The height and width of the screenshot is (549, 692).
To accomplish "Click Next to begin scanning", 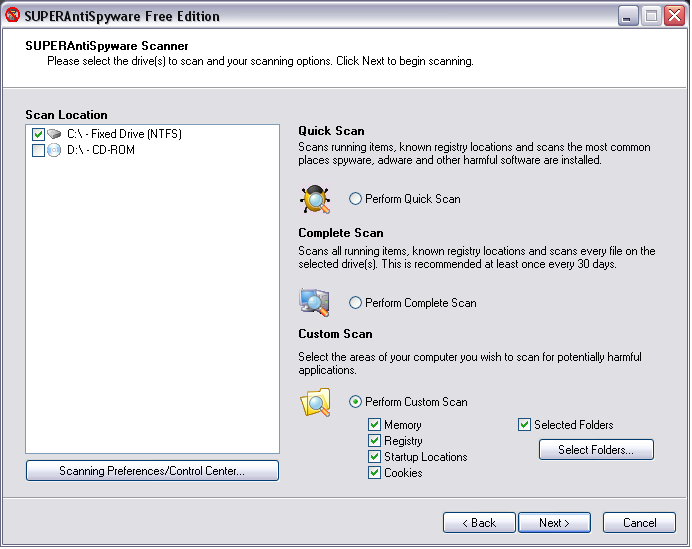I will [554, 523].
